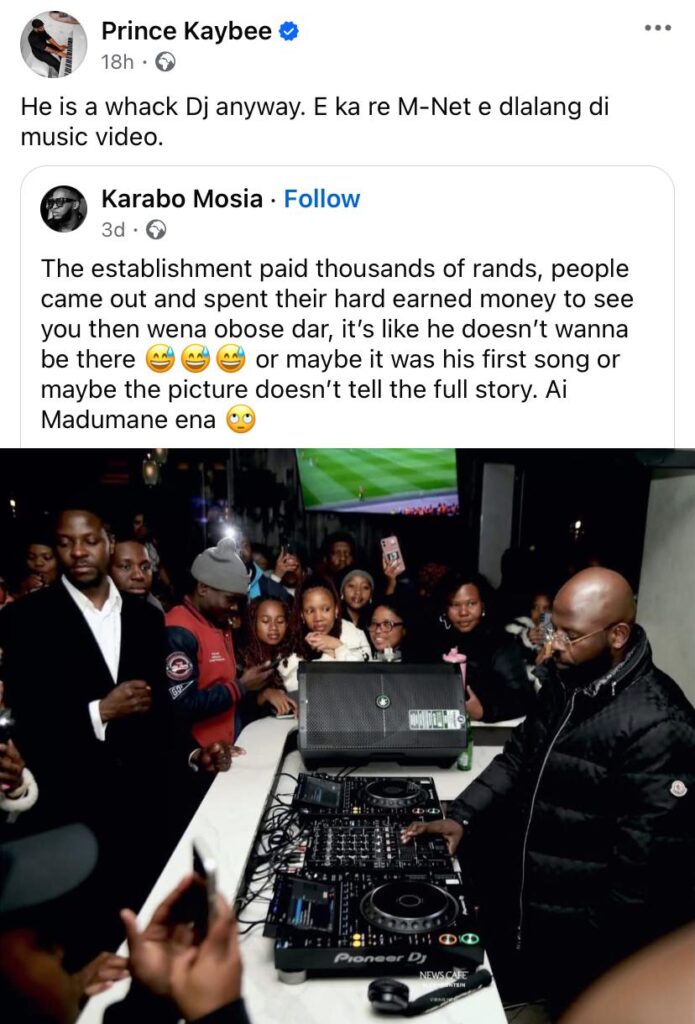Click the first sweat-smile emoji

[160, 359]
